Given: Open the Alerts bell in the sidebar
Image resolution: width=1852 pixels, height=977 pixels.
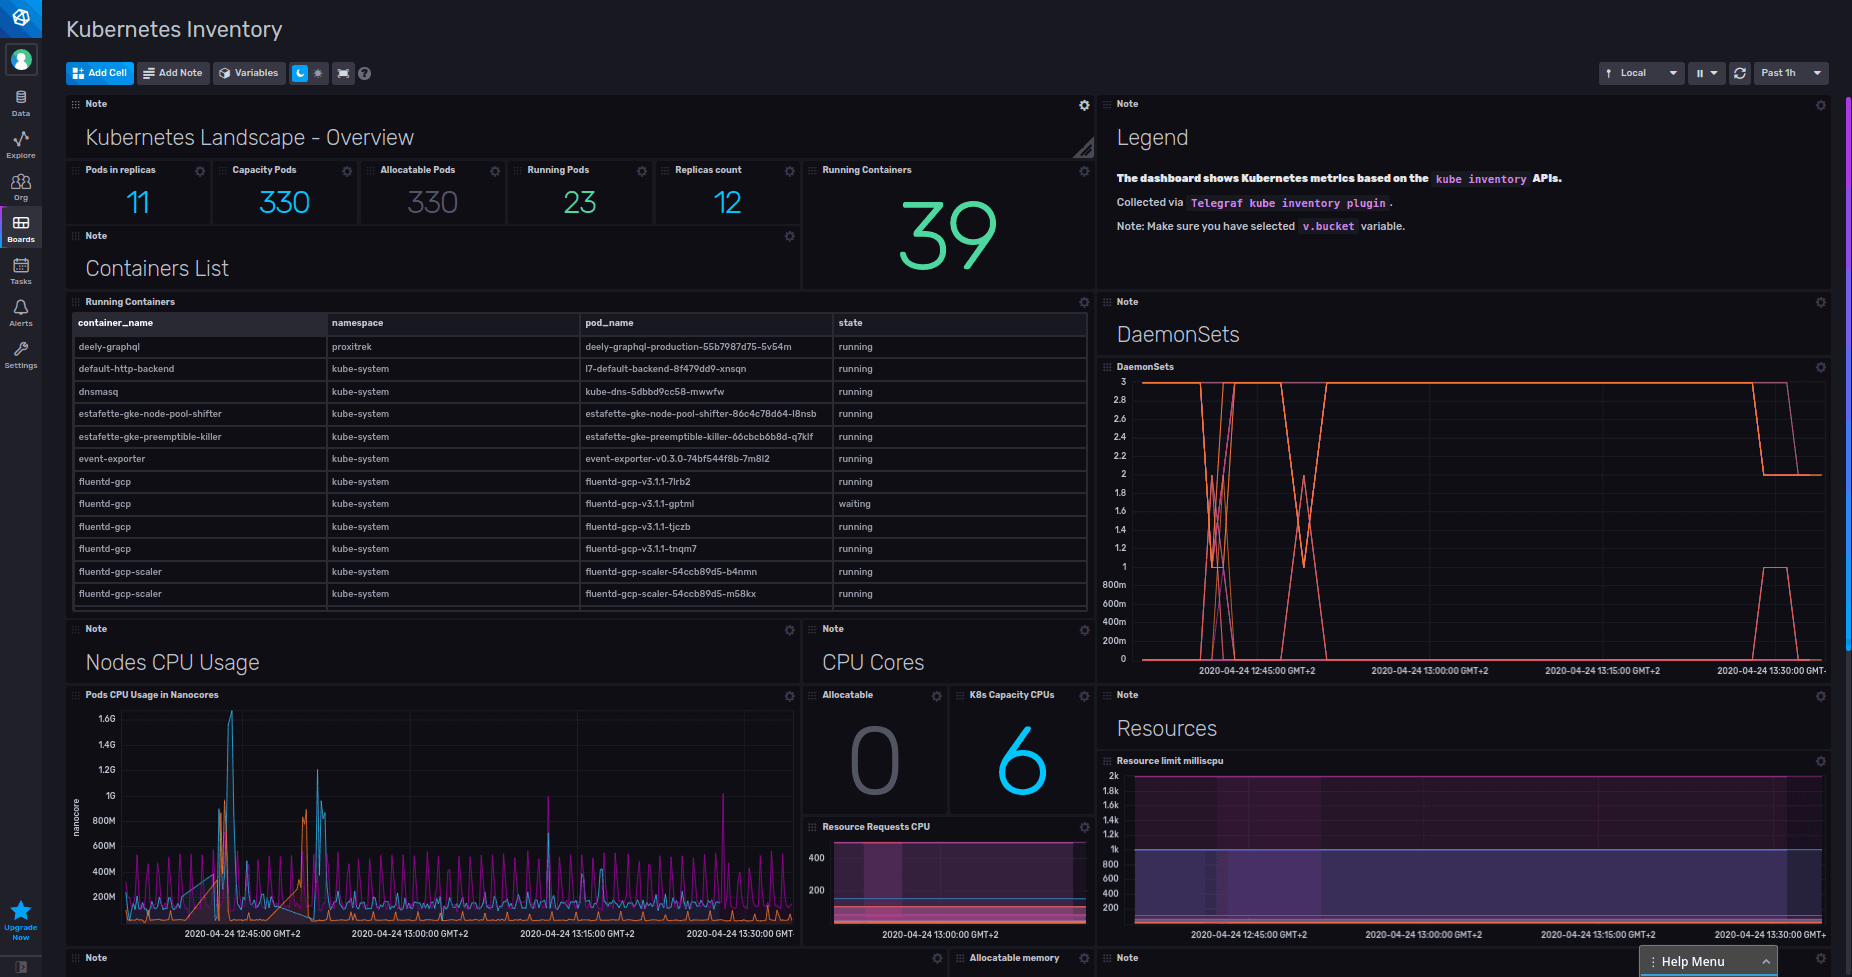Looking at the screenshot, I should [20, 312].
